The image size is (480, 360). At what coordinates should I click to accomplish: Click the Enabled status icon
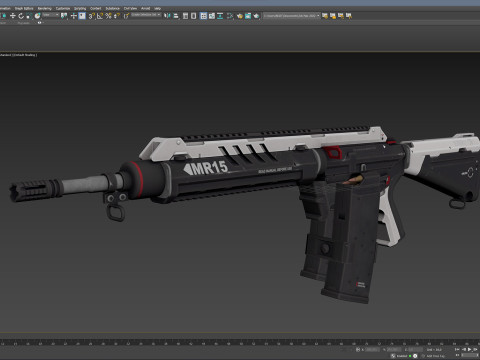[x=393, y=356]
